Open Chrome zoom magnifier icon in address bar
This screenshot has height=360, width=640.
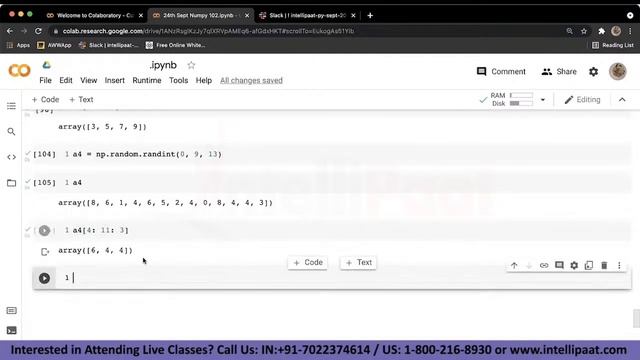pyautogui.click(x=569, y=31)
